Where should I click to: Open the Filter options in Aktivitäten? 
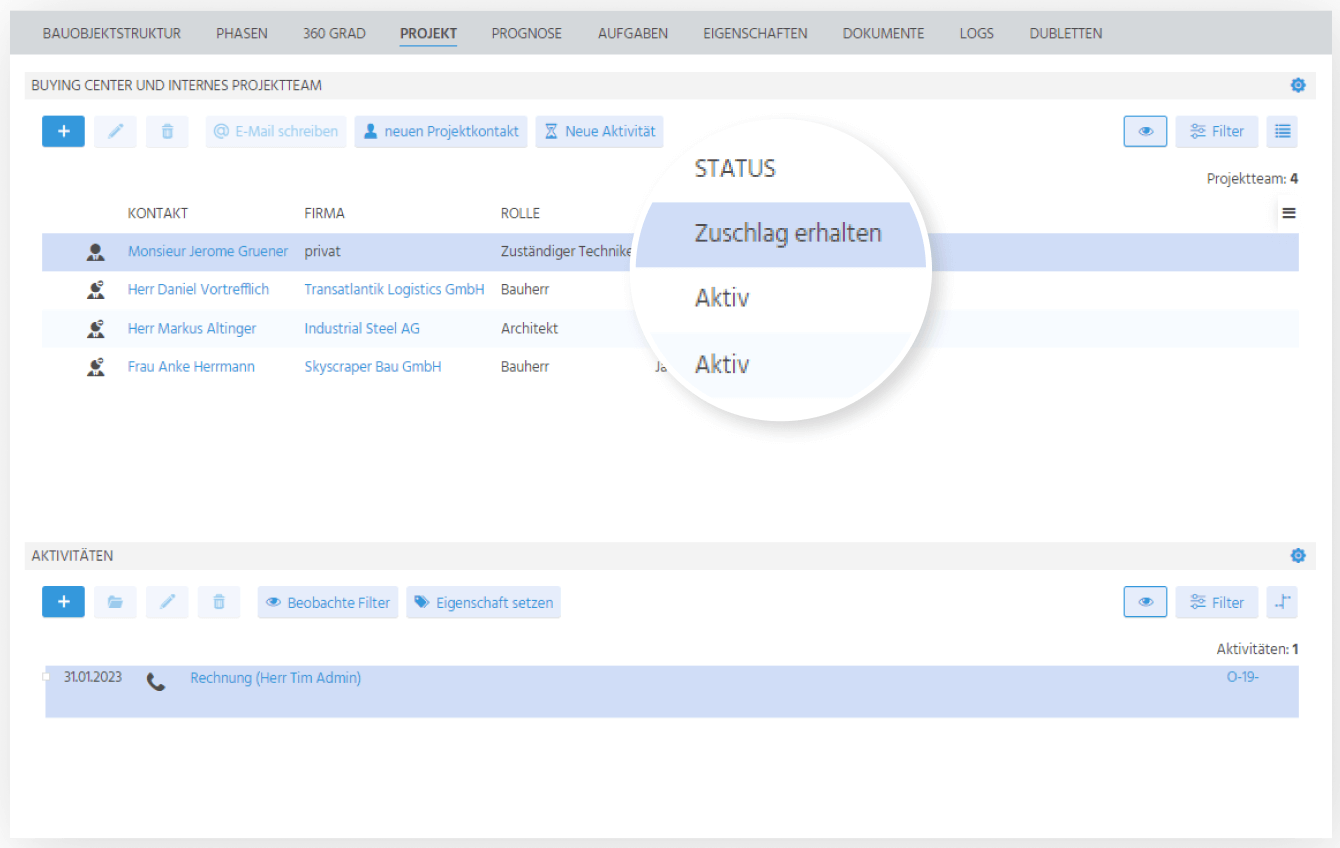(x=1217, y=602)
